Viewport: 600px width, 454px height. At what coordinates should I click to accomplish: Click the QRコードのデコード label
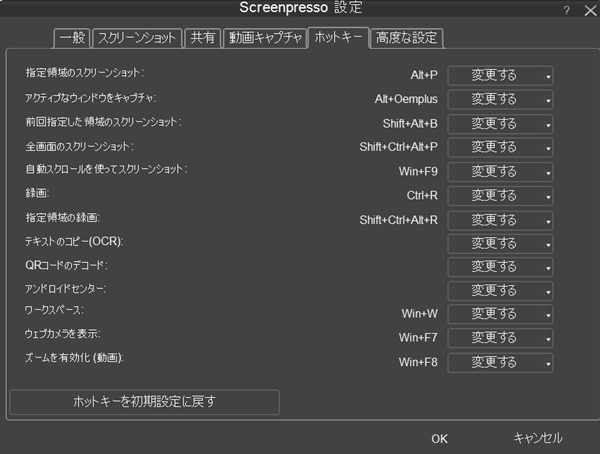[66, 265]
